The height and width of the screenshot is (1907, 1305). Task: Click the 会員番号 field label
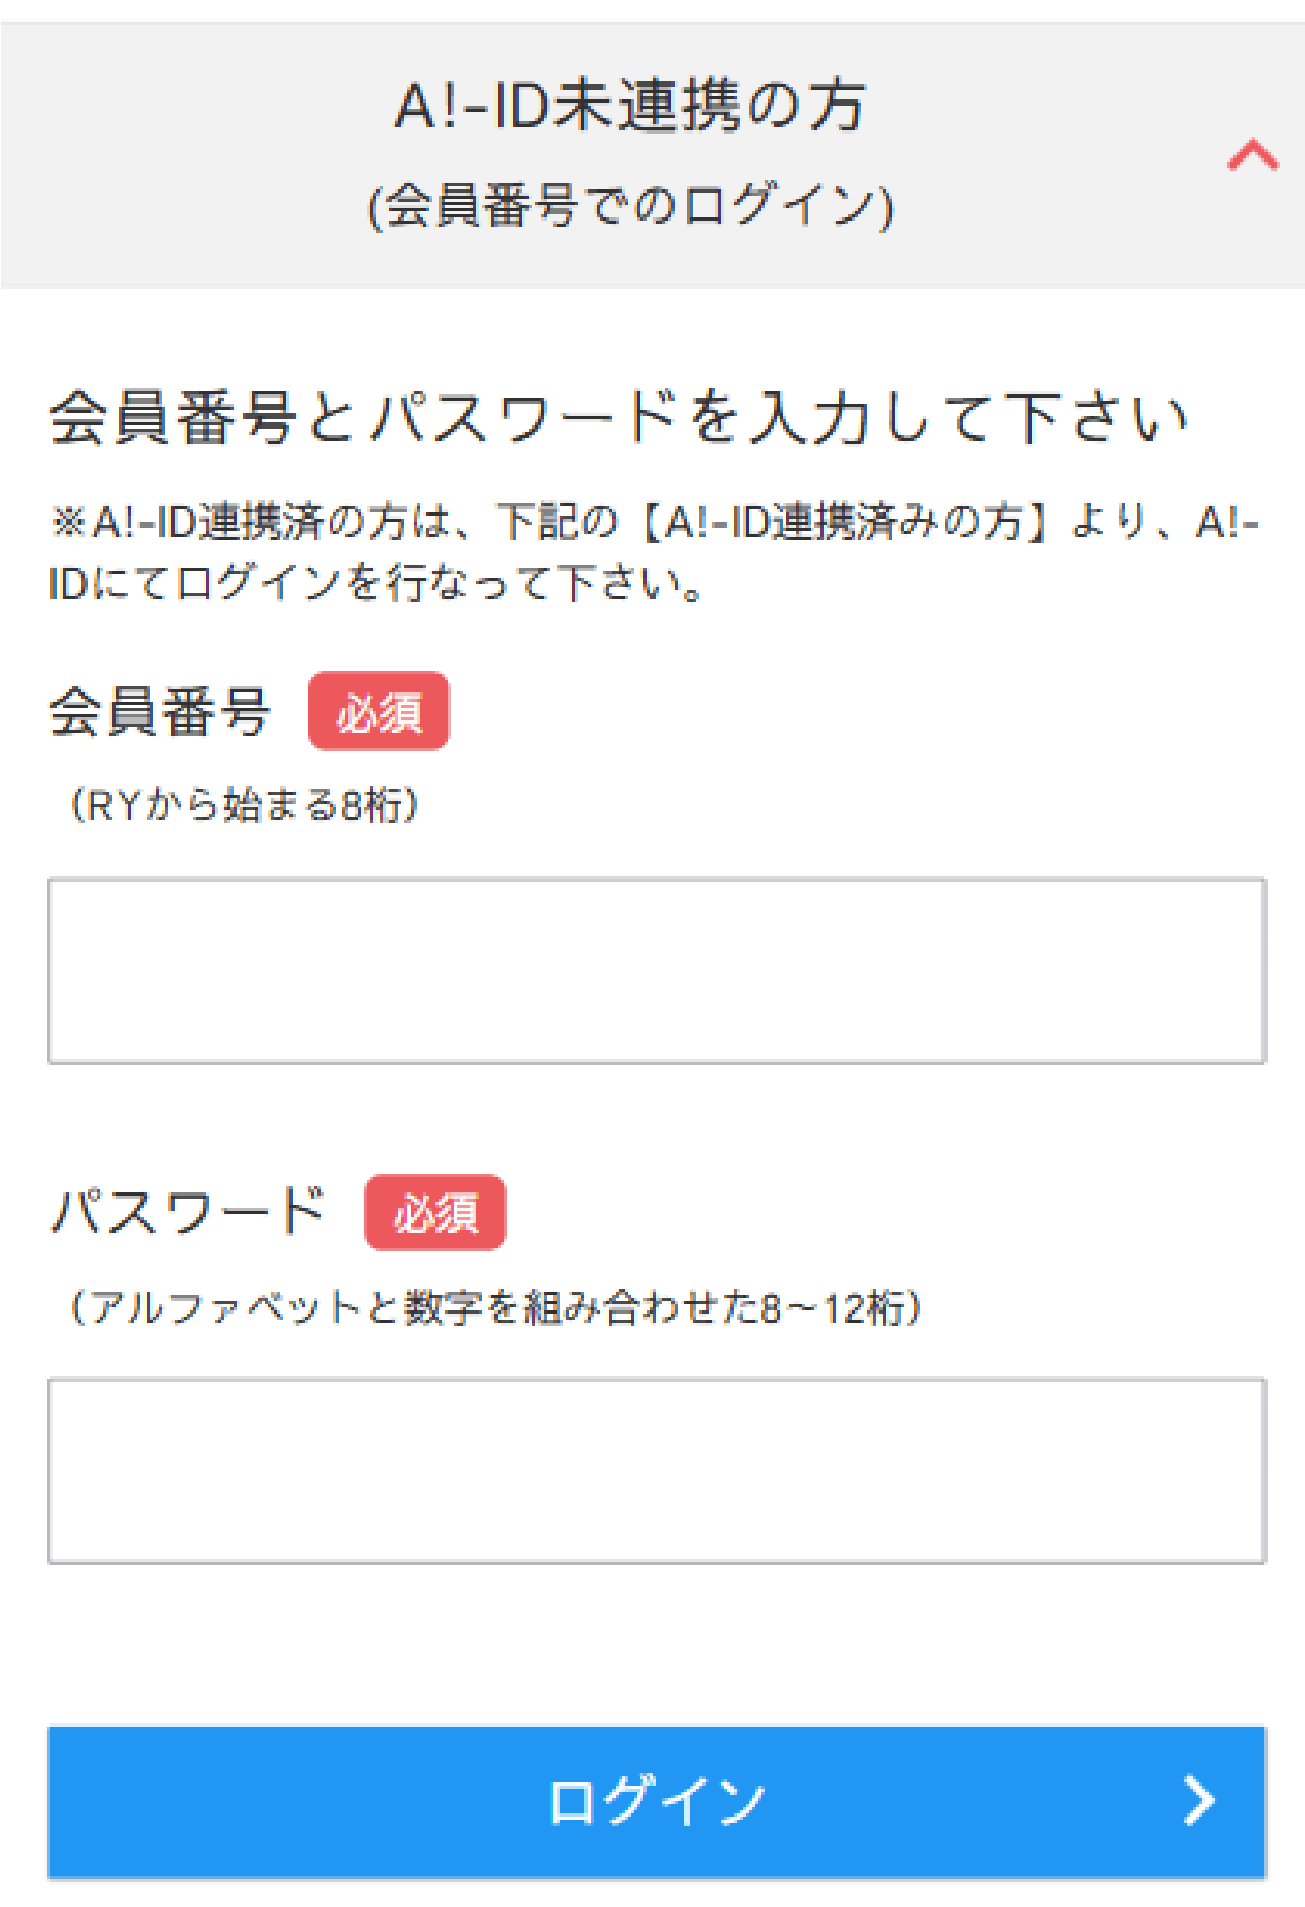pos(160,712)
